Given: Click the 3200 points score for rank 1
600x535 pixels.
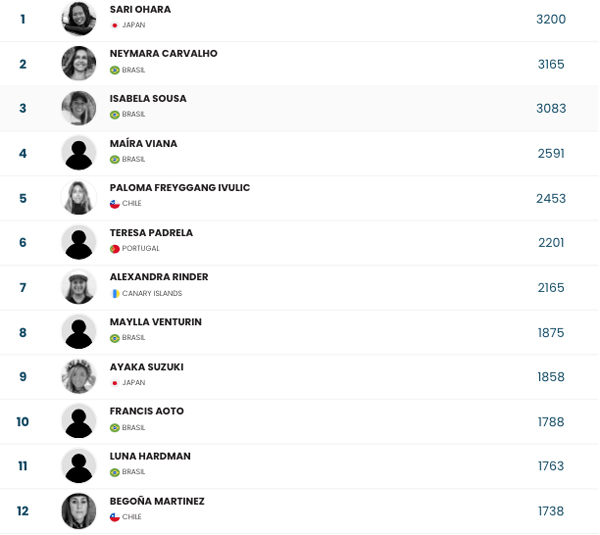Looking at the screenshot, I should point(551,19).
